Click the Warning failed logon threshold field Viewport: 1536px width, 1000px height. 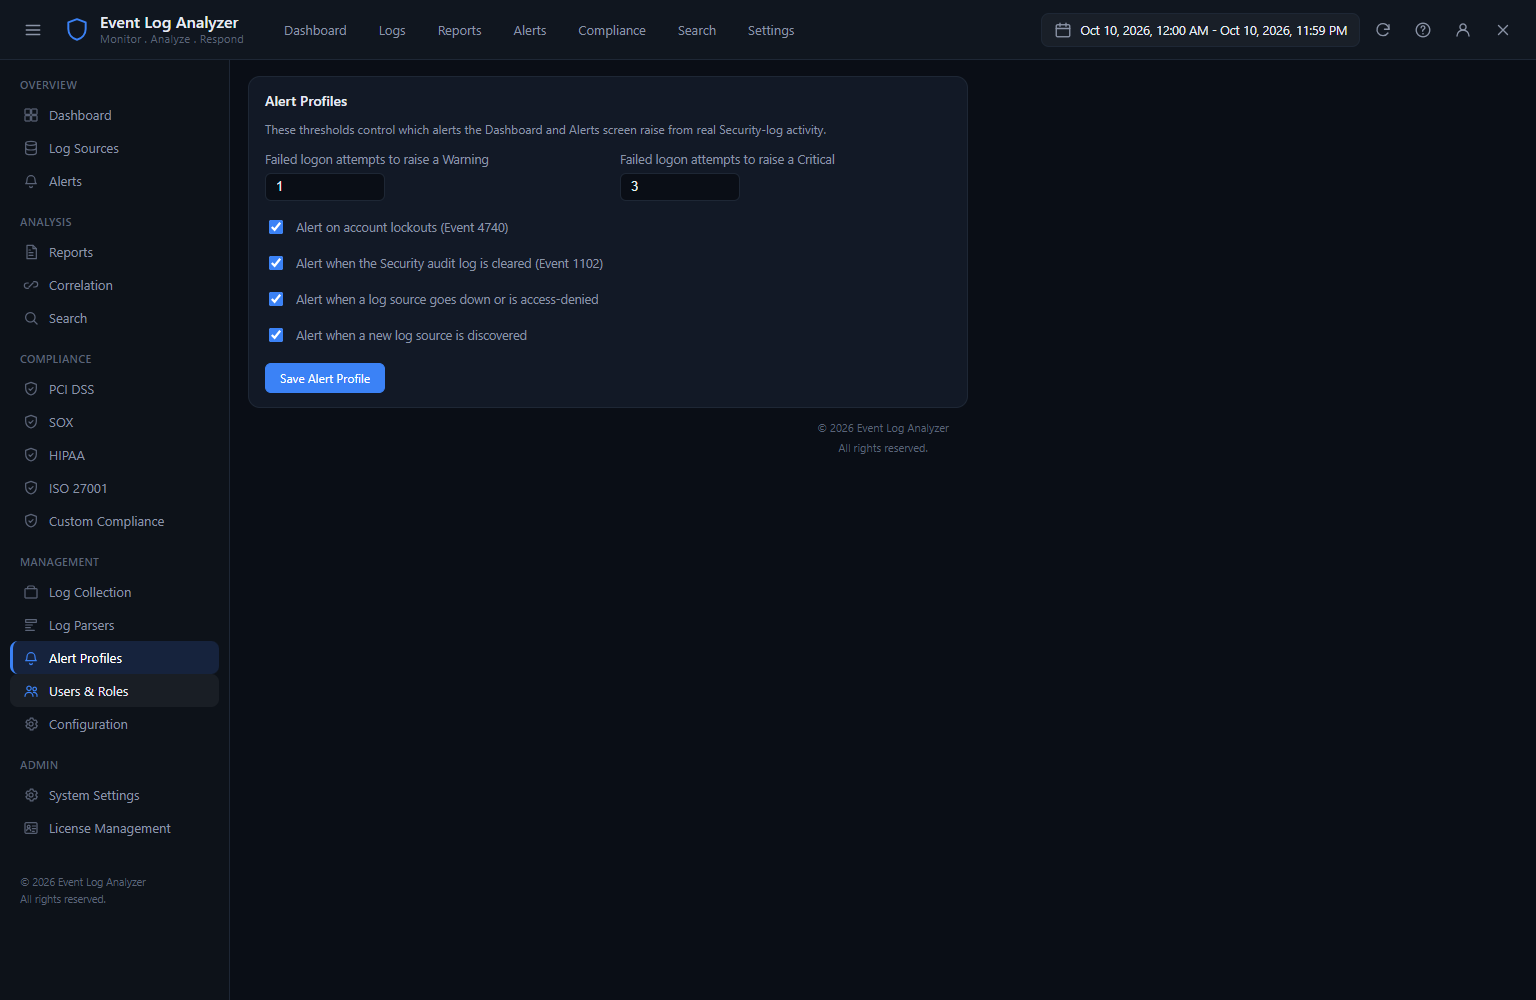(325, 187)
